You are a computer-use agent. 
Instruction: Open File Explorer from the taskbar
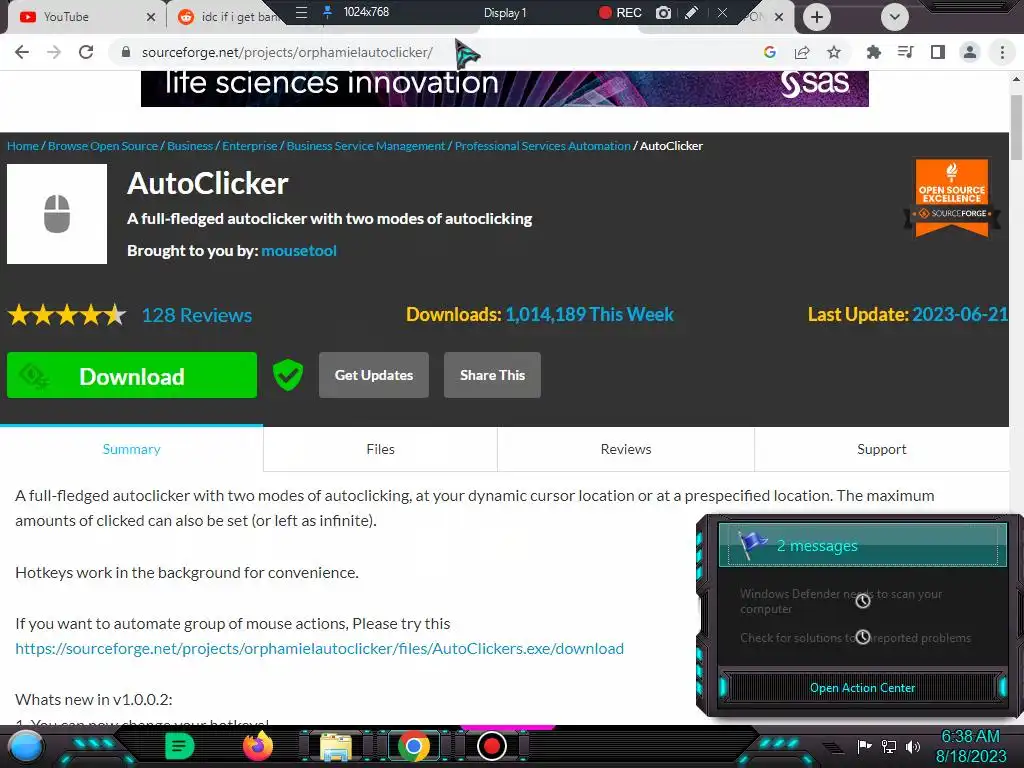(x=336, y=747)
